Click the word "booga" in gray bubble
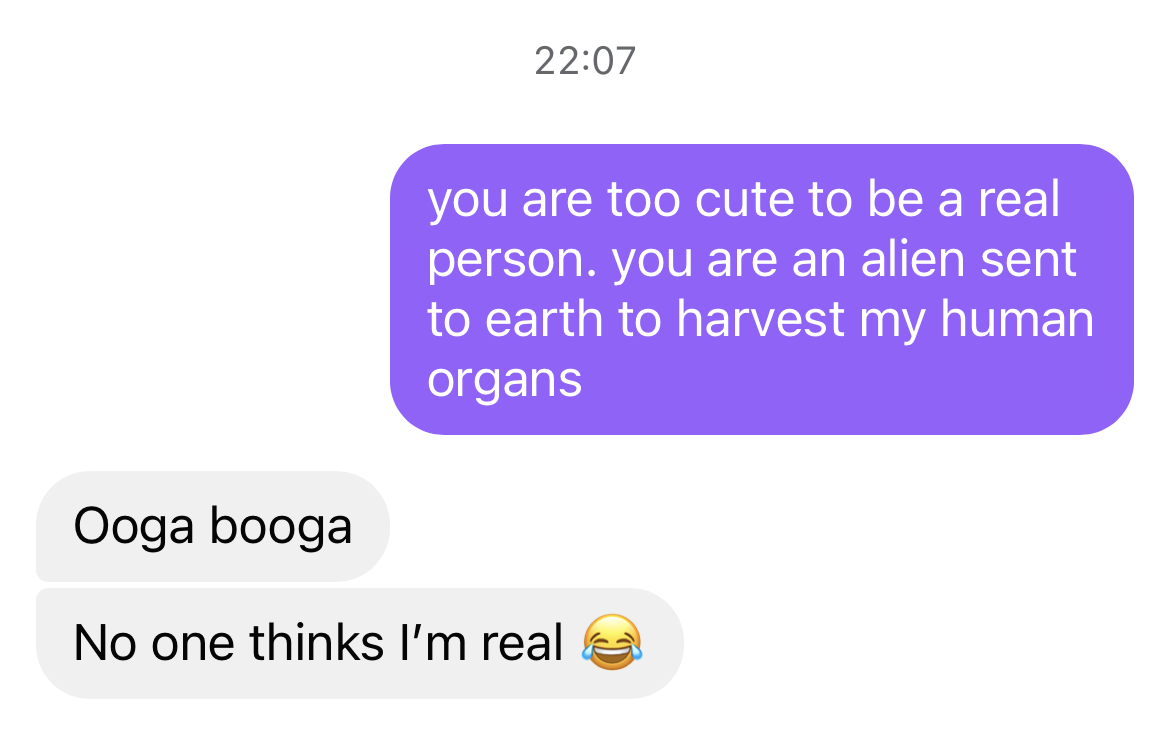Screen dimensions: 1170x743 tap(281, 528)
